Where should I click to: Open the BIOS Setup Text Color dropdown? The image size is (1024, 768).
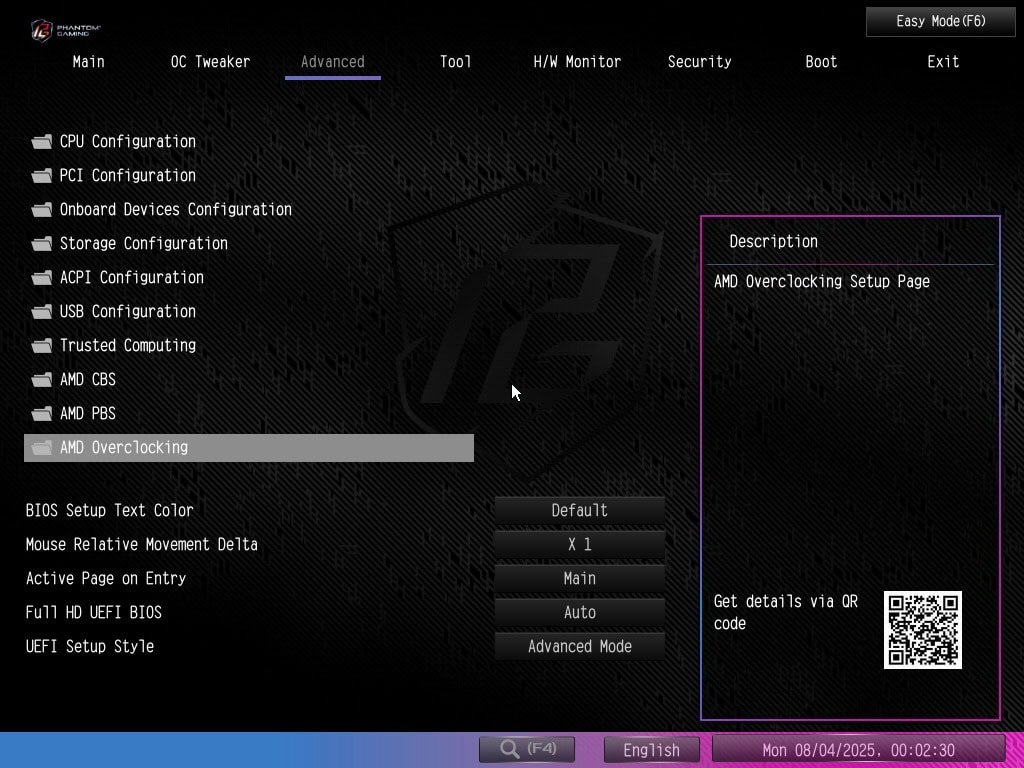tap(579, 510)
